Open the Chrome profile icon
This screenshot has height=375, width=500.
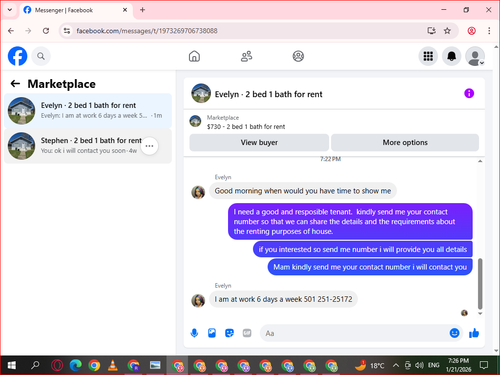[x=471, y=31]
